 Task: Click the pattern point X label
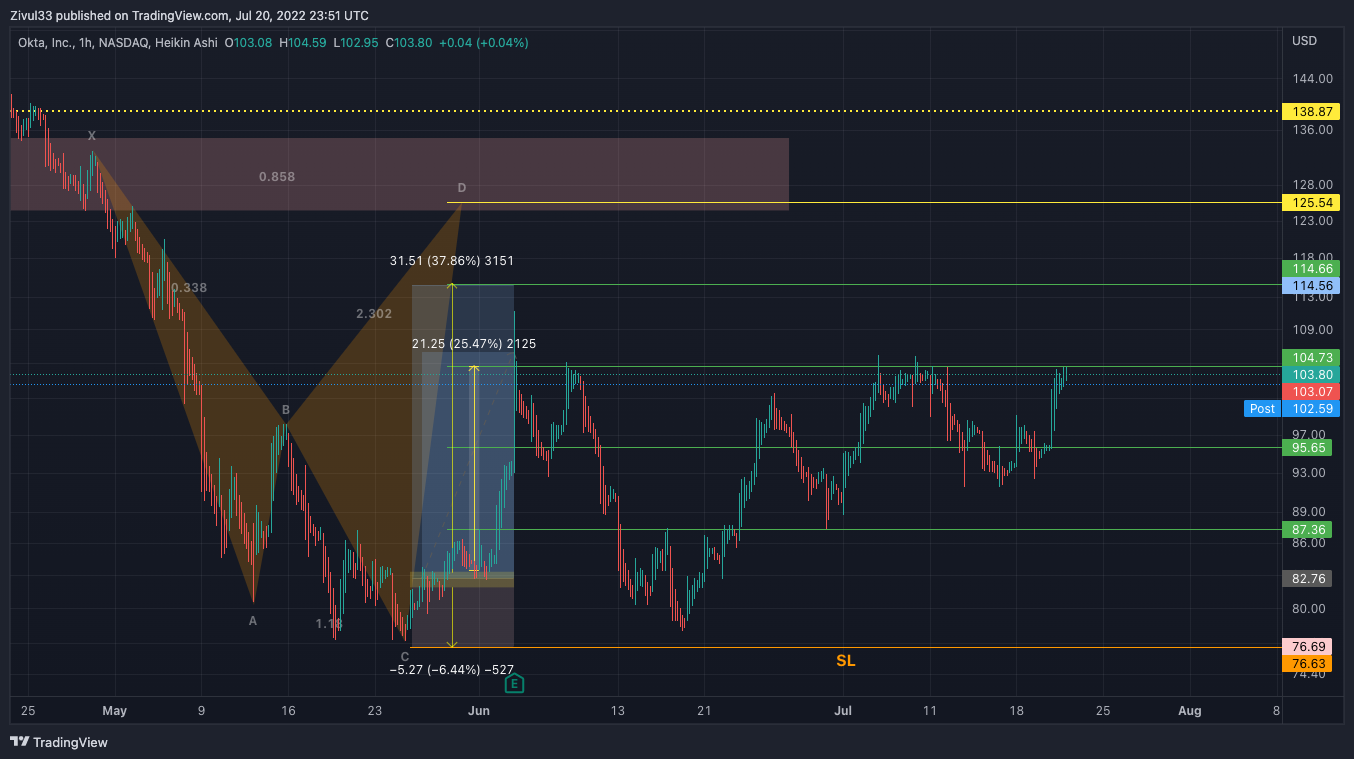pos(92,136)
